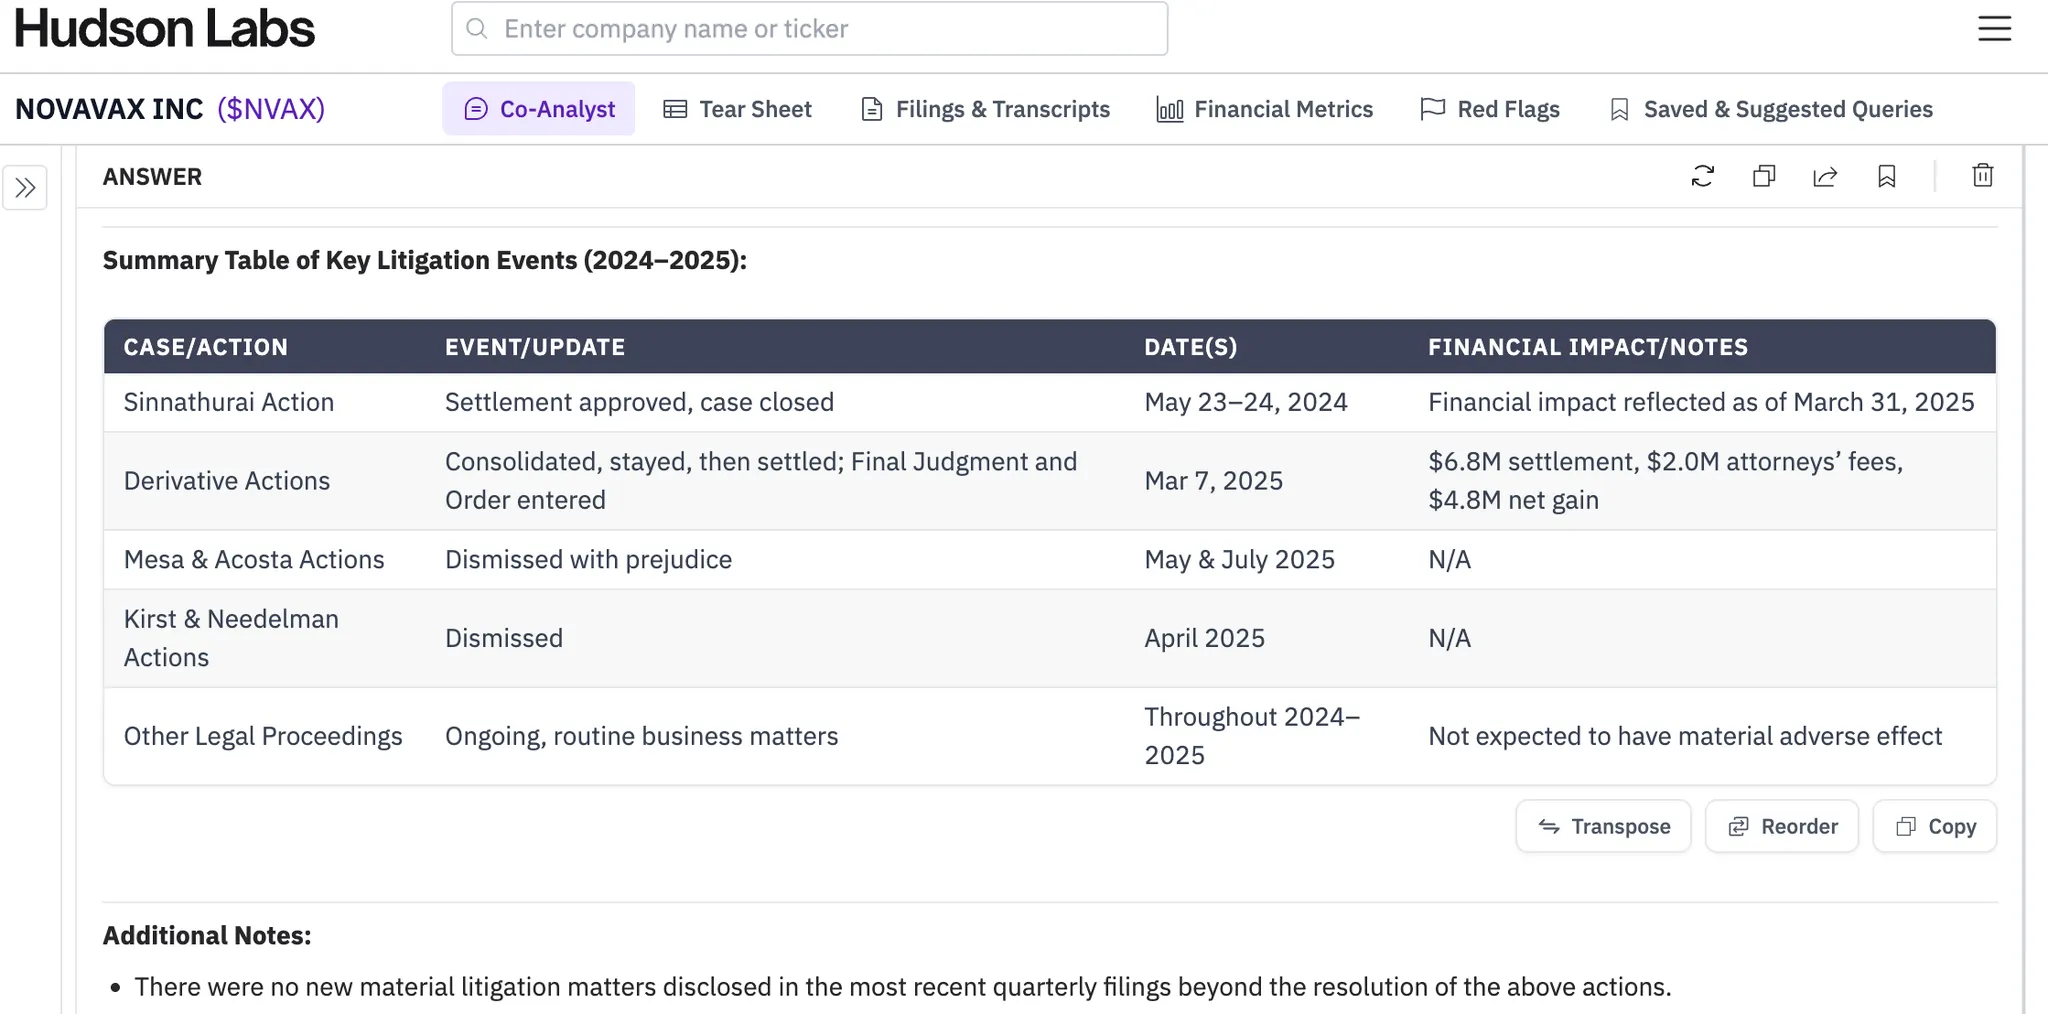Bookmark the answer with the save icon
The width and height of the screenshot is (2048, 1014).
coord(1886,177)
